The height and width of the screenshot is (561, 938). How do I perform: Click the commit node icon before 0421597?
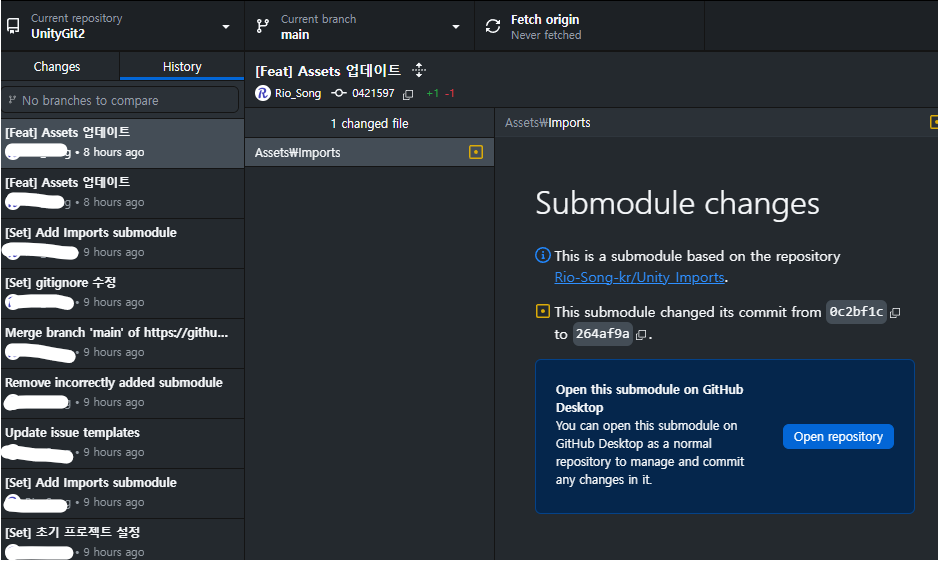coord(339,93)
